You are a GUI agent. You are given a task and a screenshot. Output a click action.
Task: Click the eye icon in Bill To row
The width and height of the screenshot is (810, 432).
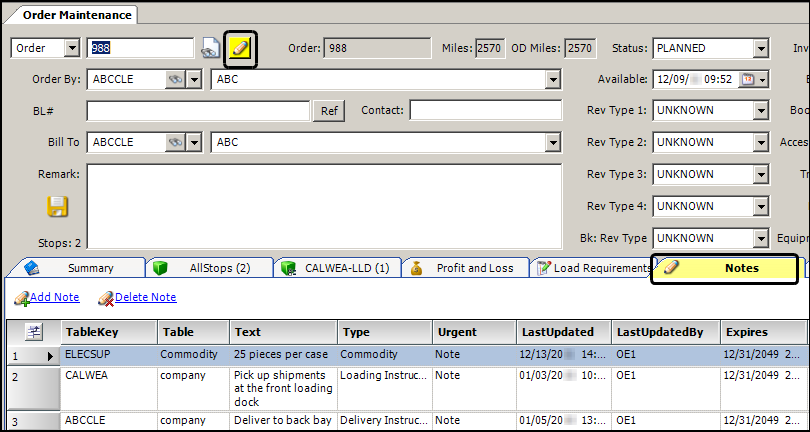[x=176, y=143]
